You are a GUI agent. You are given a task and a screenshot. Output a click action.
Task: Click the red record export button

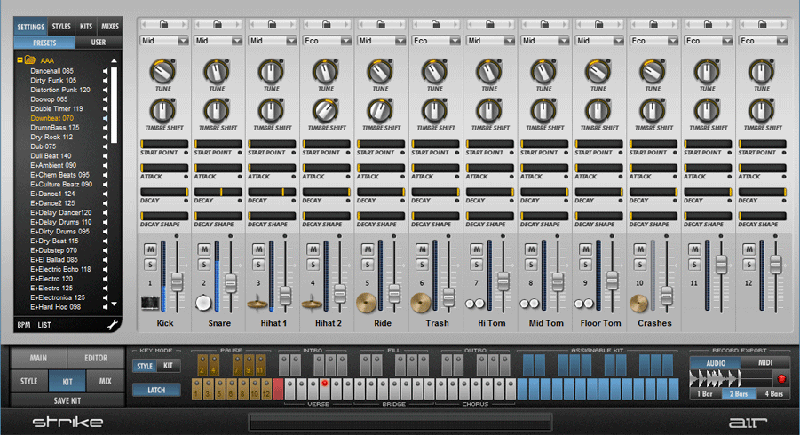click(x=781, y=379)
